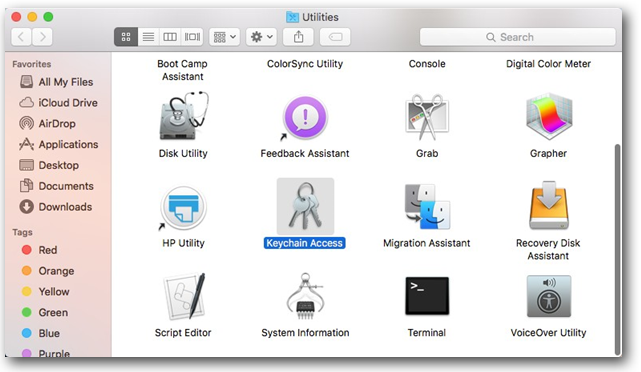Switch to Cover Flow view
This screenshot has width=641, height=372.
[x=192, y=37]
